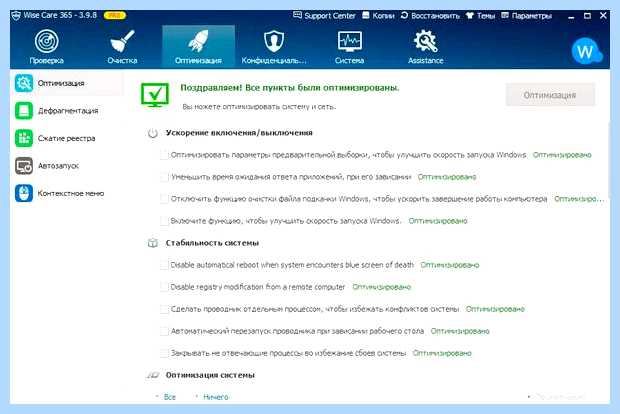The image size is (620, 414).
Task: Toggle checkbox Отключить функцию очистки файла подкачки
Action: tap(164, 198)
